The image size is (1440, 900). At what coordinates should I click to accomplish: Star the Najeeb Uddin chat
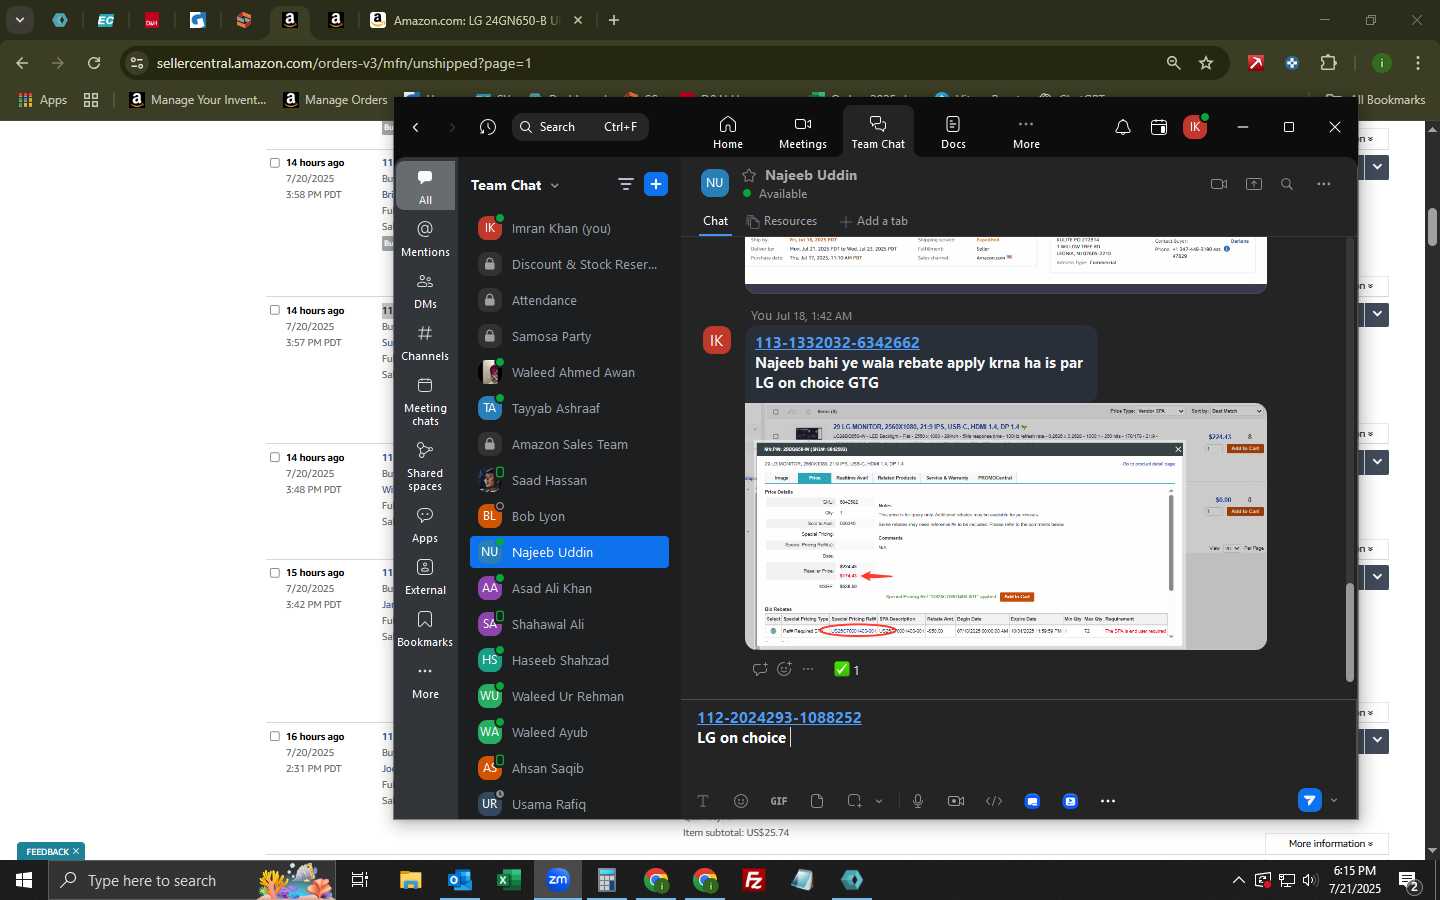tap(749, 175)
